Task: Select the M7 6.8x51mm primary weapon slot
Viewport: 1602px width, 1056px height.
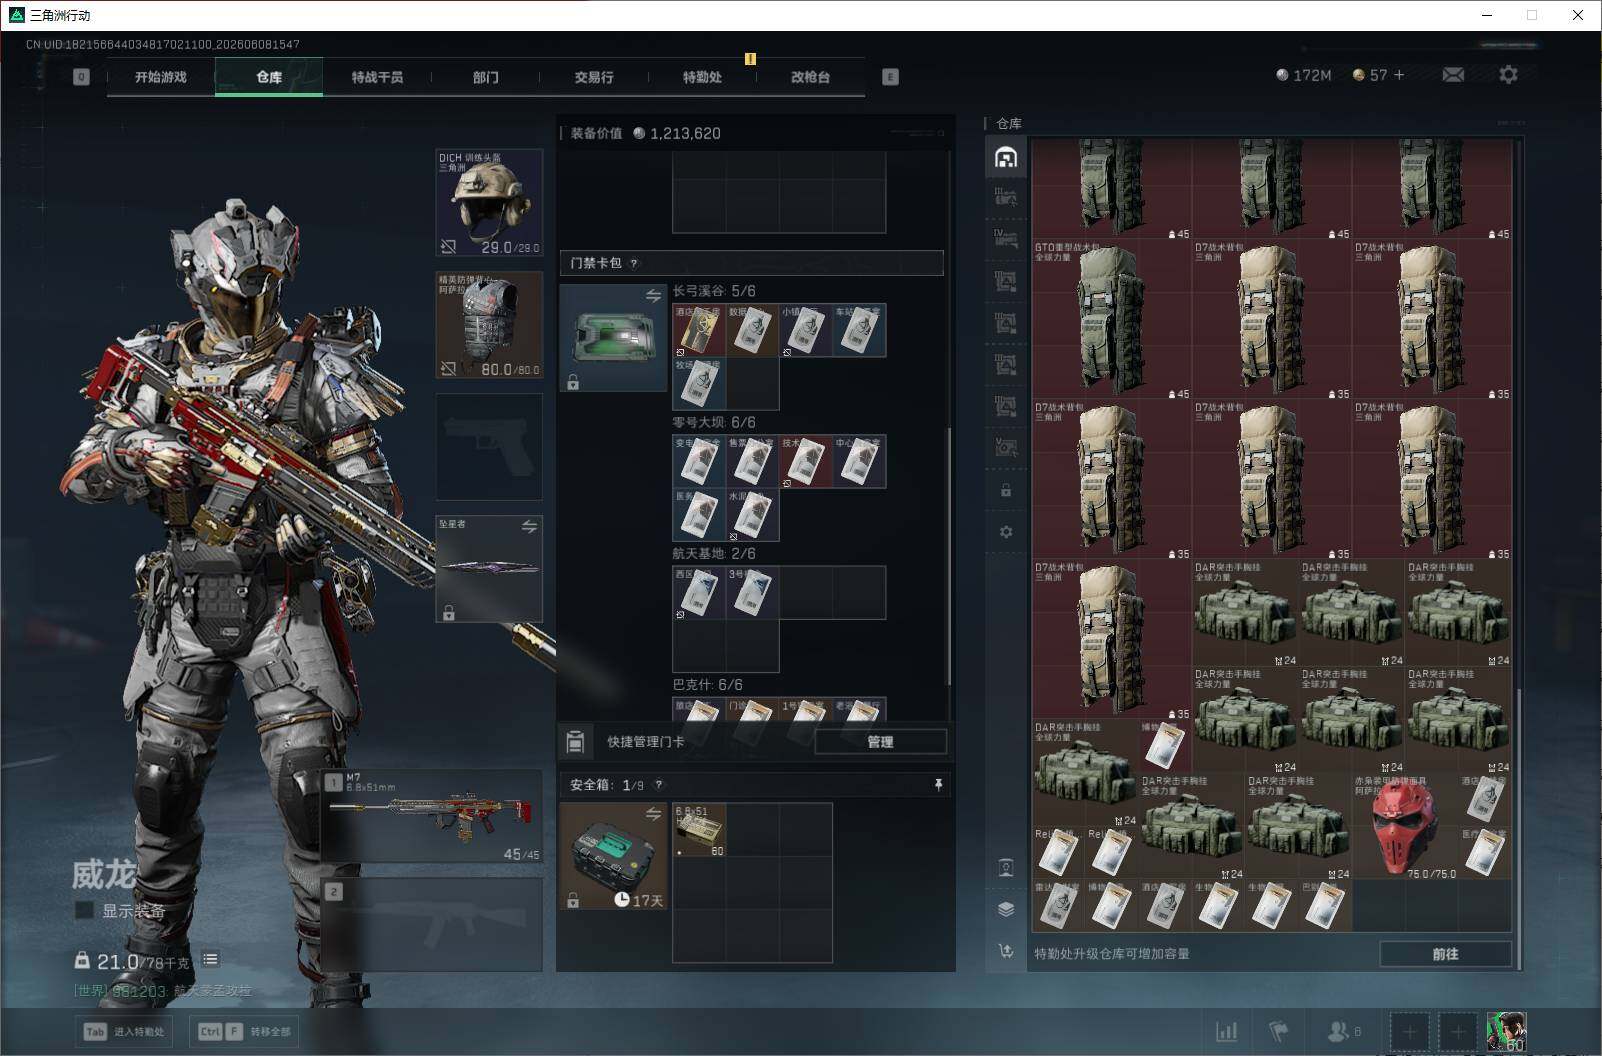Action: pyautogui.click(x=432, y=816)
